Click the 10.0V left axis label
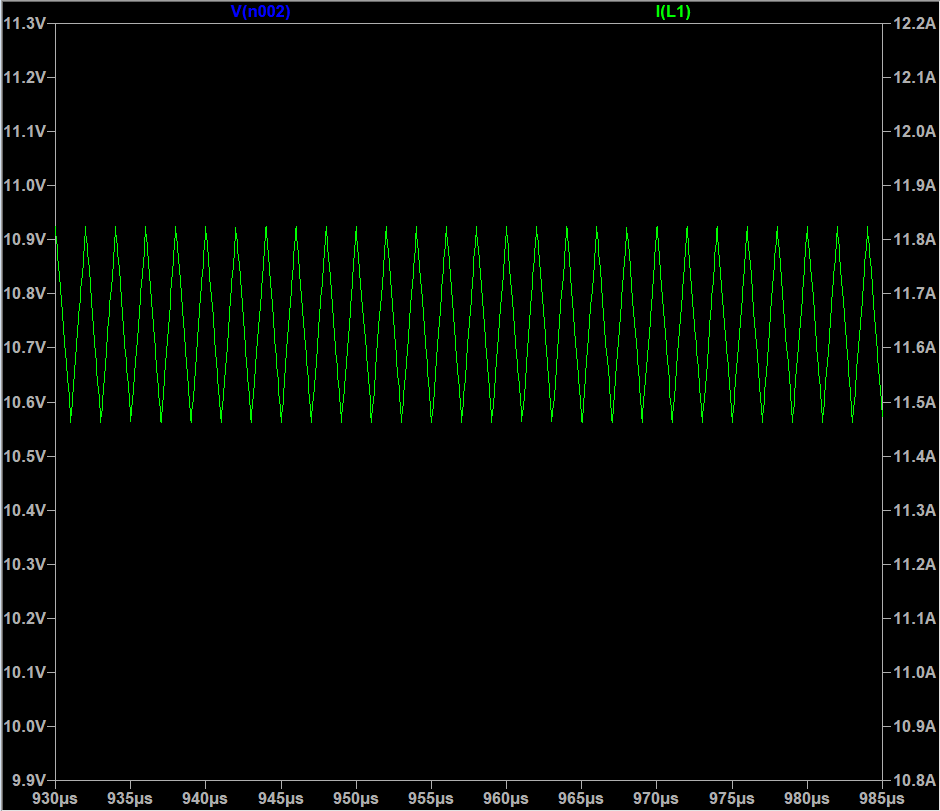 coord(25,726)
